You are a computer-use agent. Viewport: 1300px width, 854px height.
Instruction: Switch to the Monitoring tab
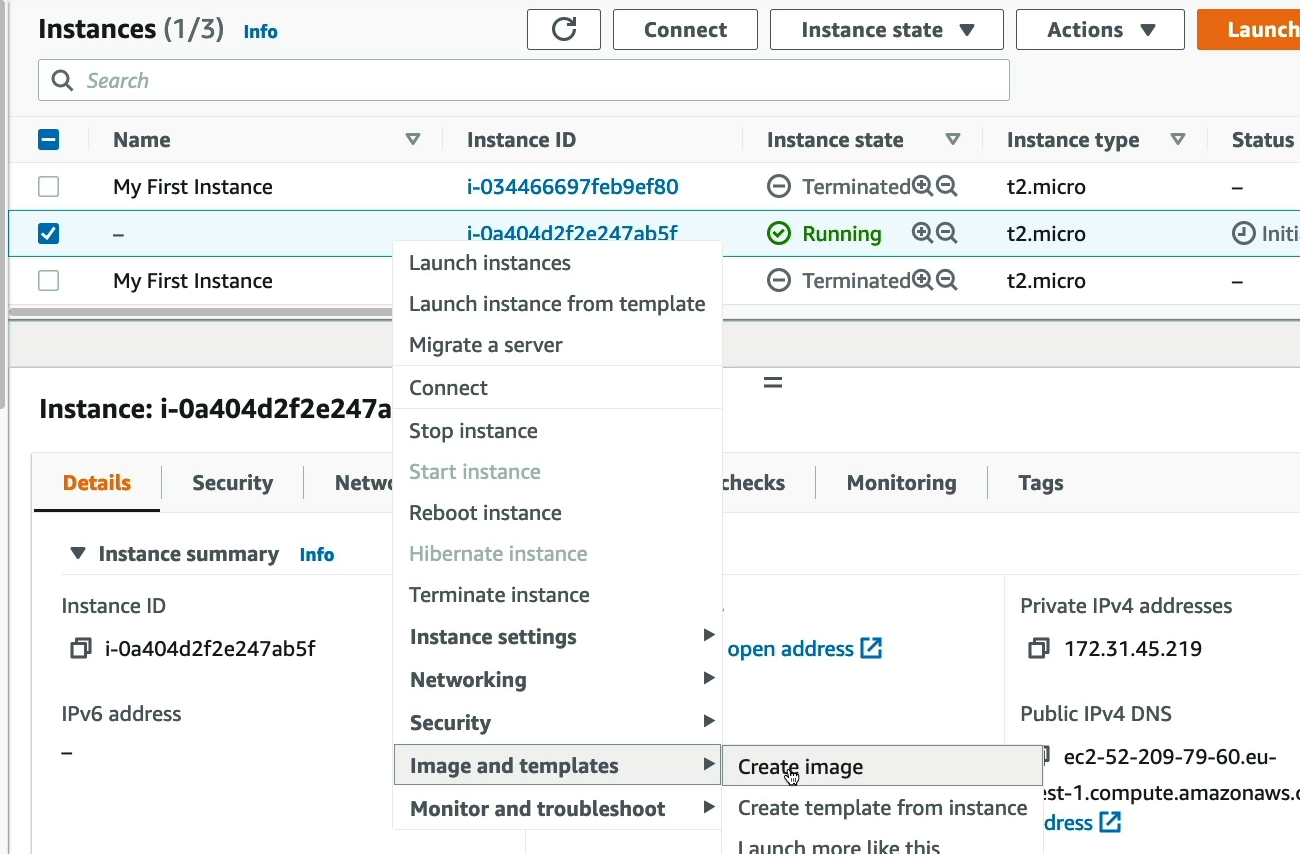901,483
